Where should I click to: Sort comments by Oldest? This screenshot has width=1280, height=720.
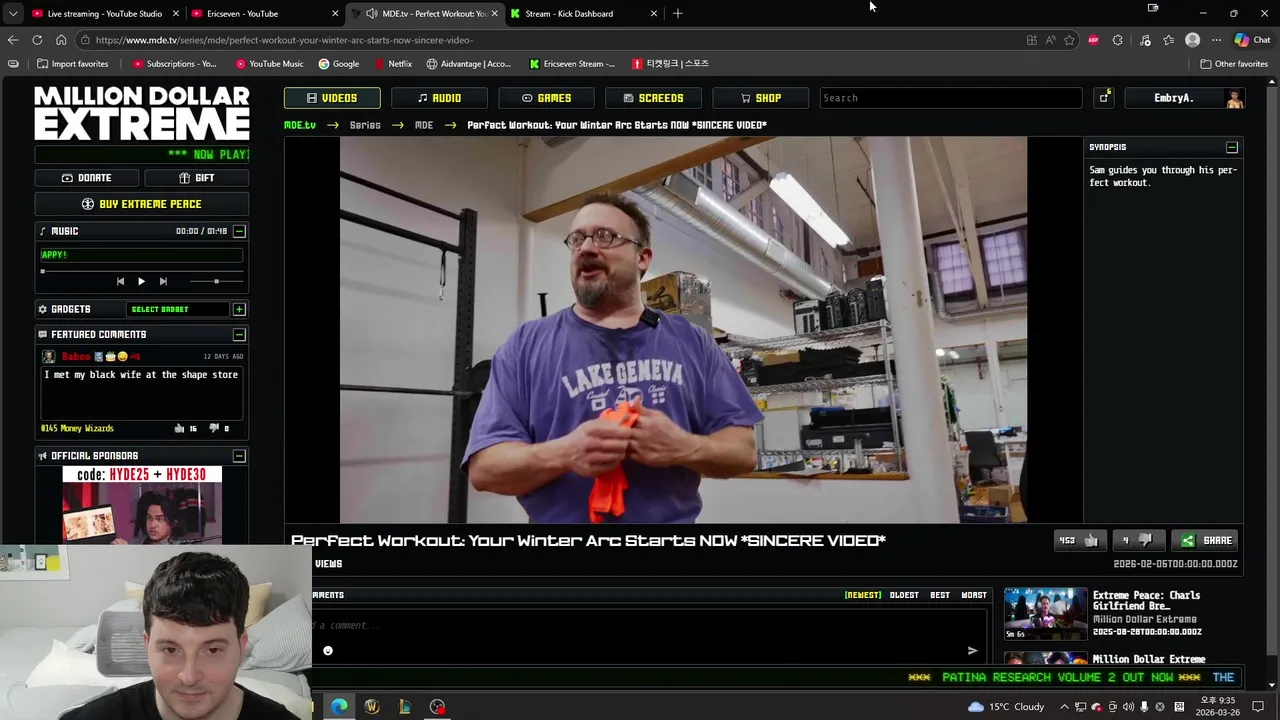pyautogui.click(x=904, y=595)
